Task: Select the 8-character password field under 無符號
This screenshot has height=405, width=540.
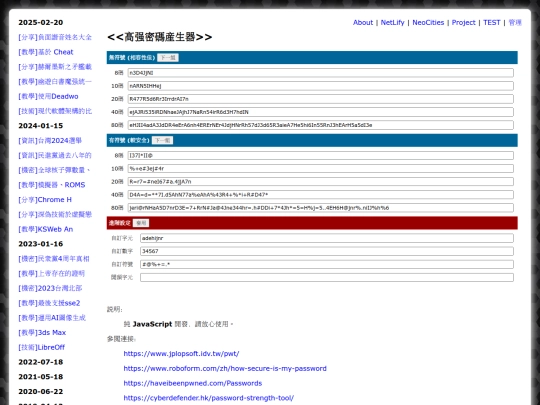Action: 321,73
